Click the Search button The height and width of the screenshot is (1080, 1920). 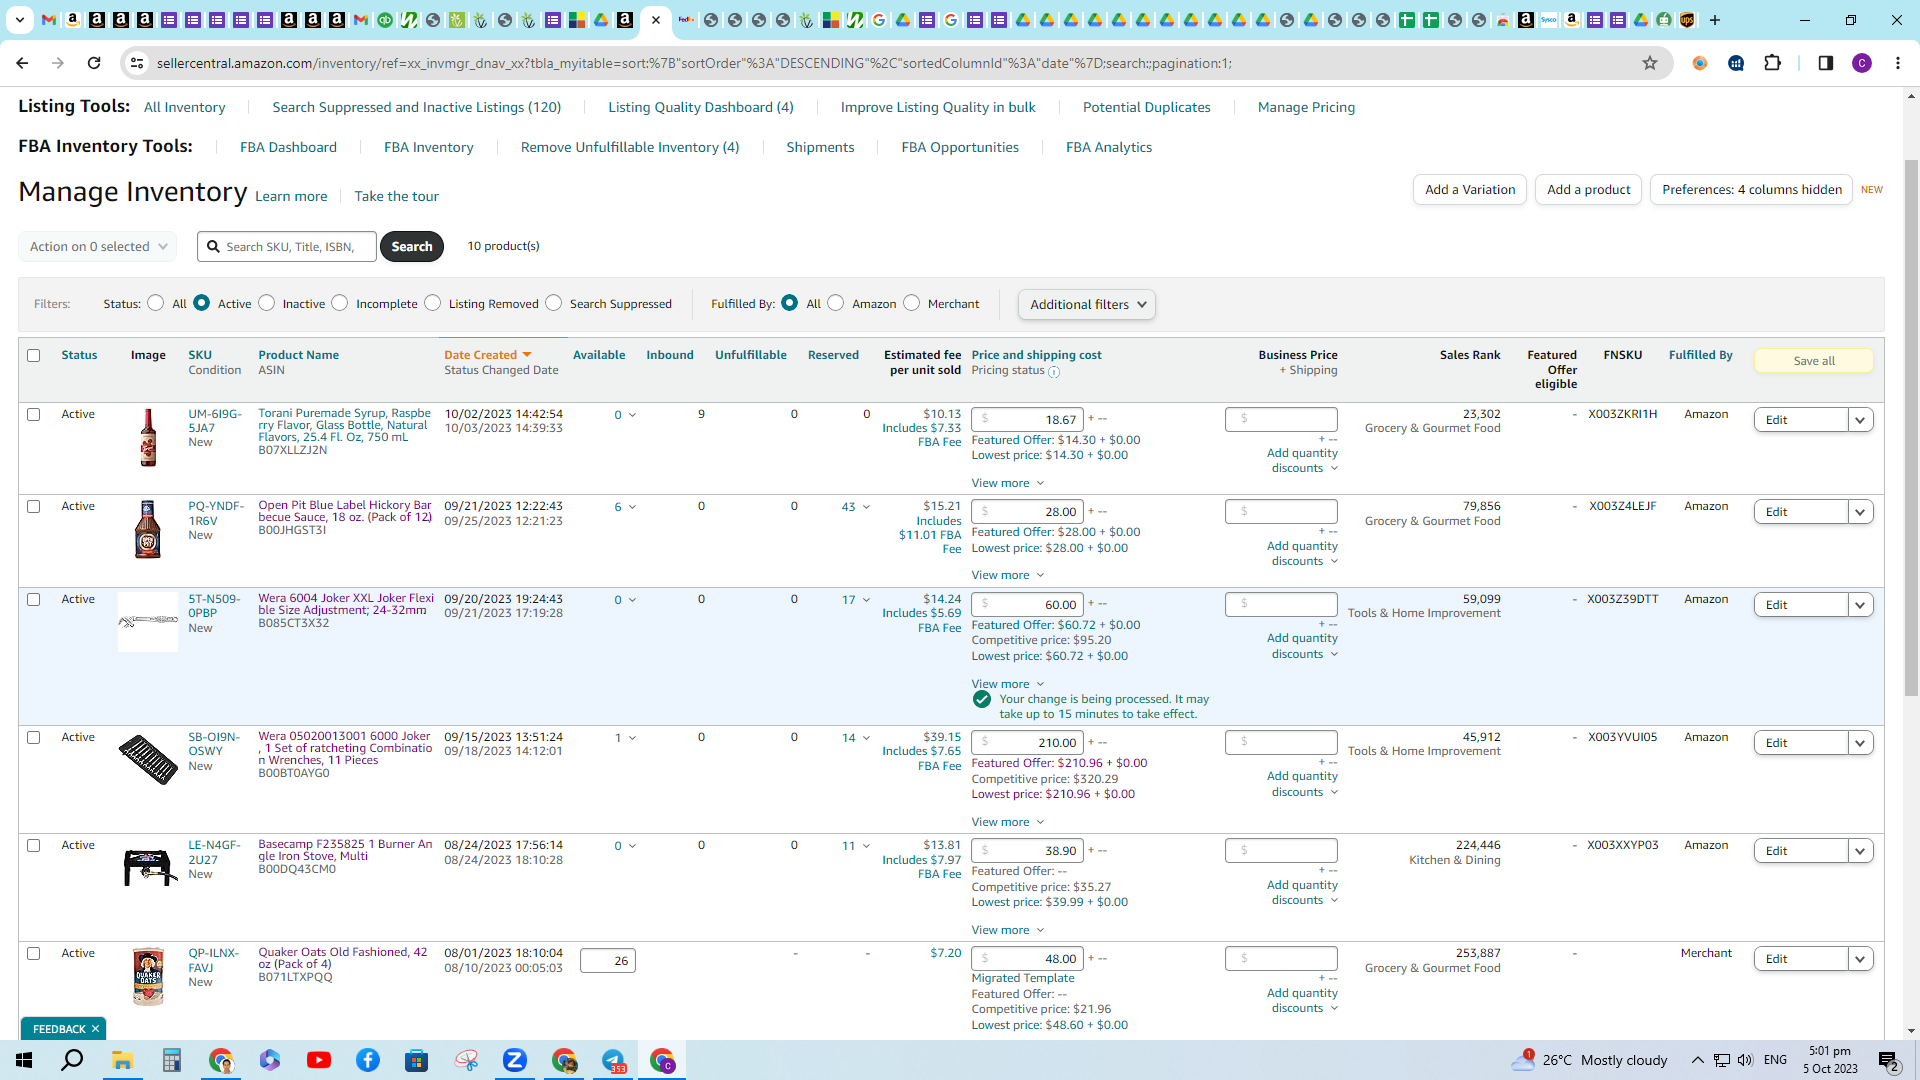(412, 246)
